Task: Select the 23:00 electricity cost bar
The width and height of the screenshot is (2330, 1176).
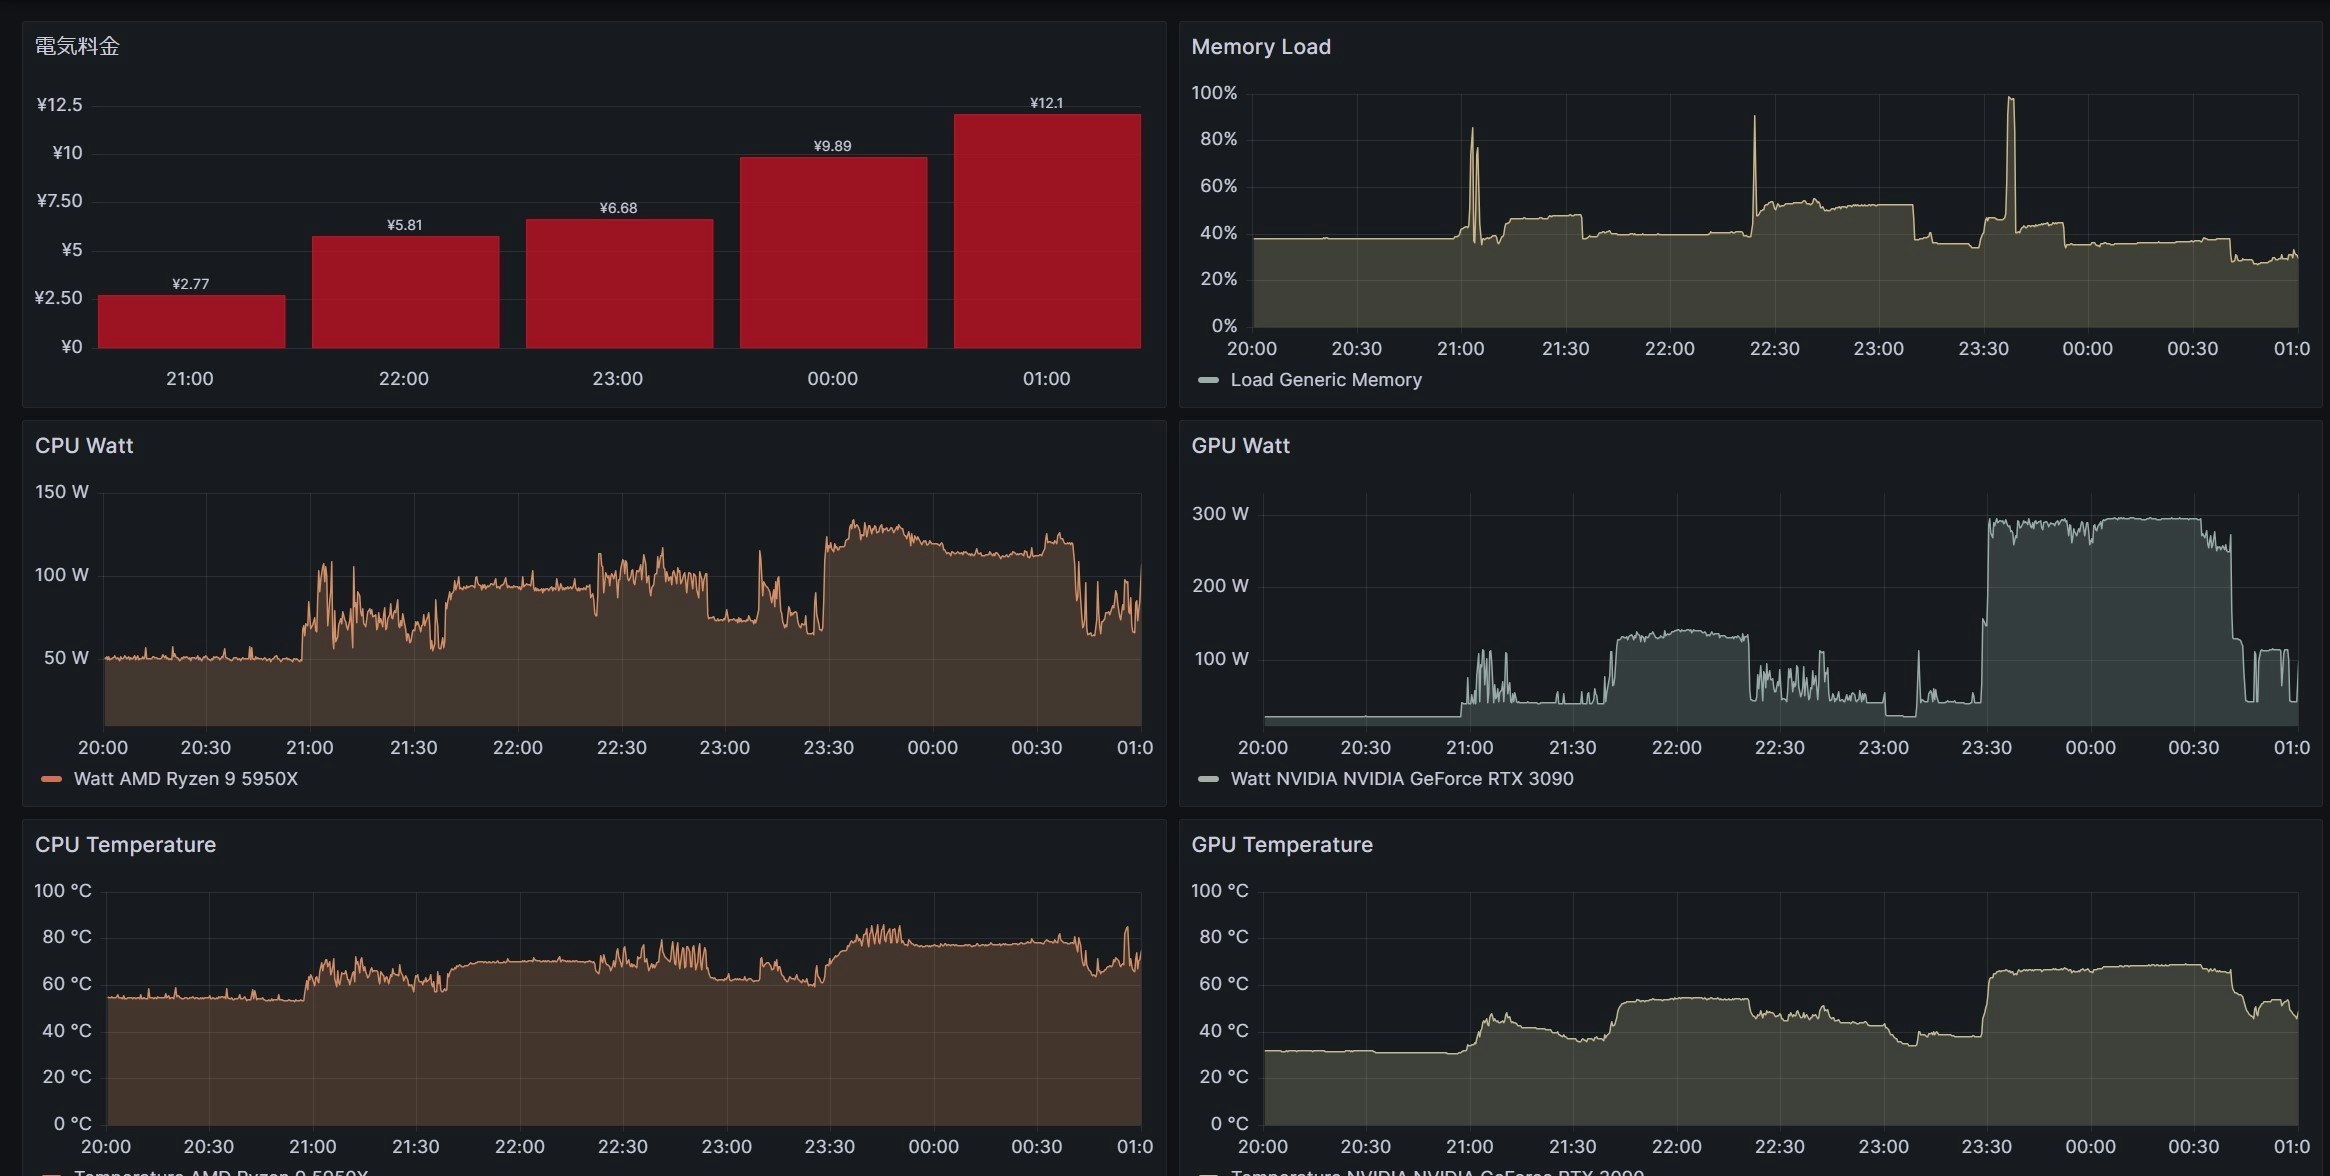Action: click(x=619, y=283)
